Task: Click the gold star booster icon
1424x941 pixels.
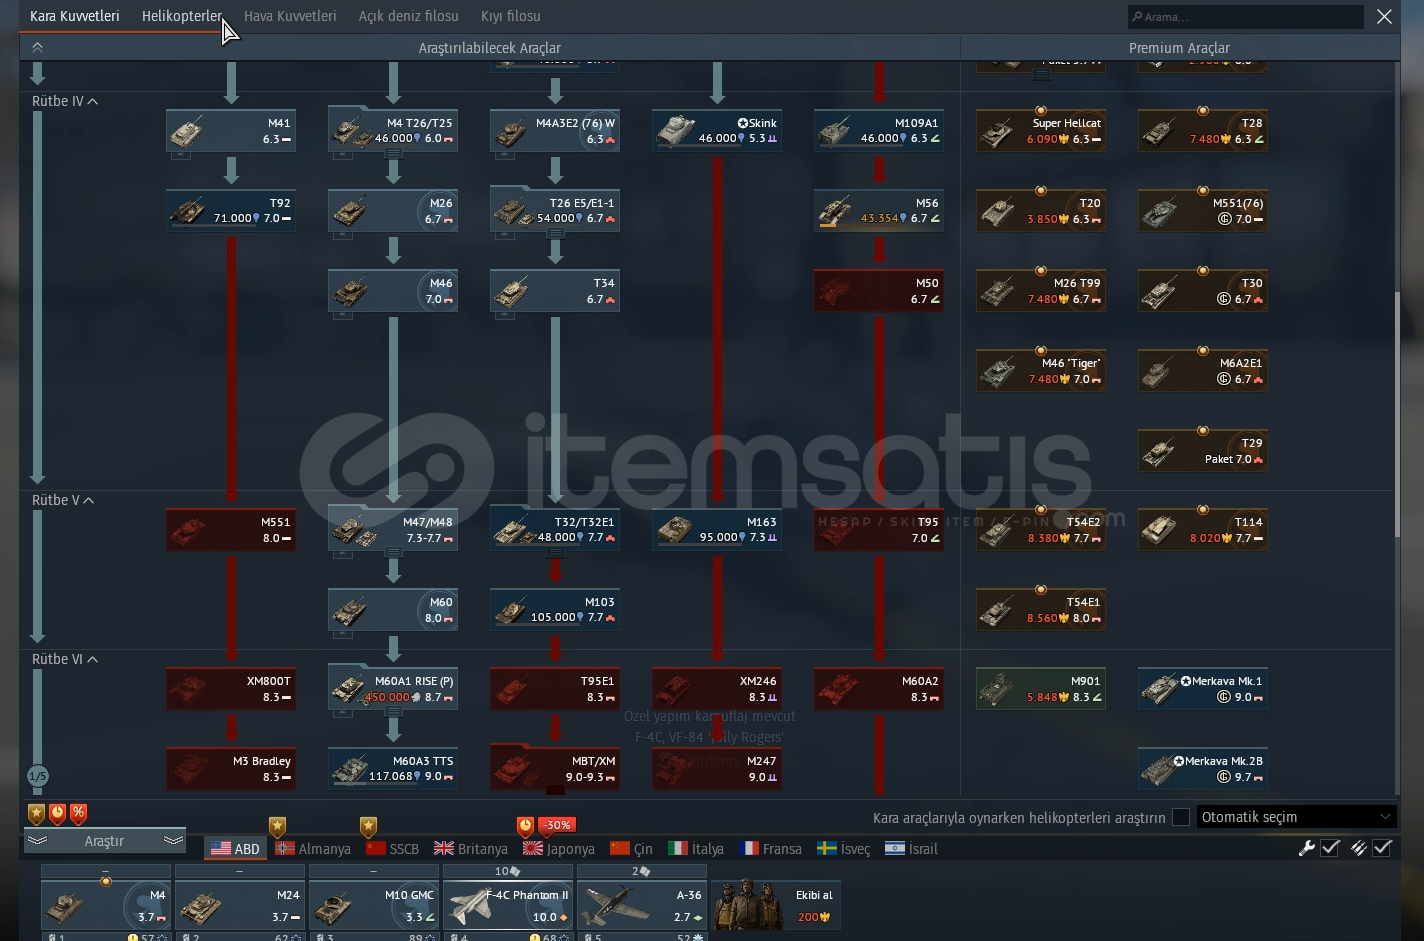Action: coord(37,813)
